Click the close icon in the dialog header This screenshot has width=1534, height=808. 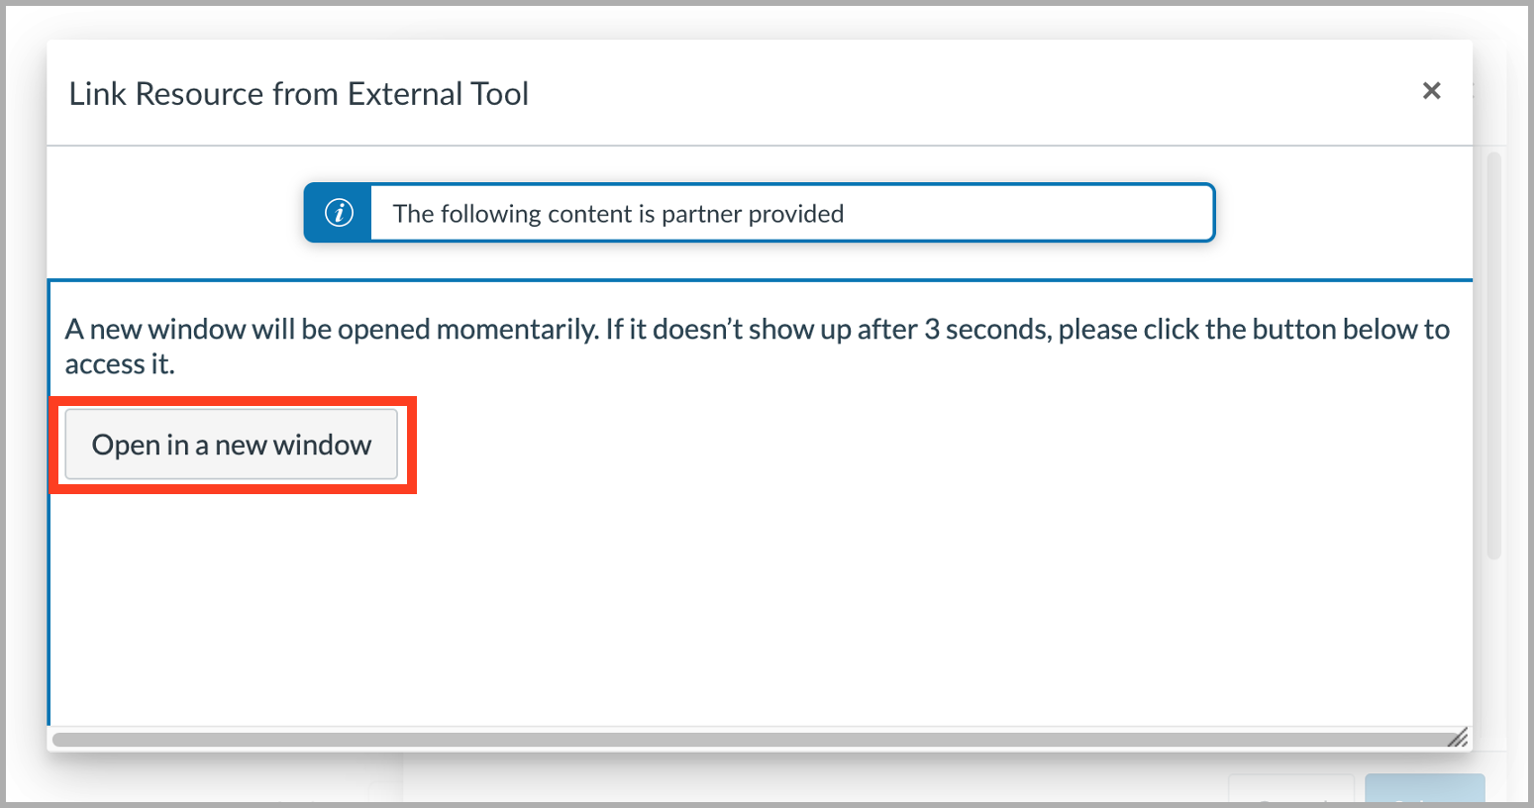(1431, 91)
